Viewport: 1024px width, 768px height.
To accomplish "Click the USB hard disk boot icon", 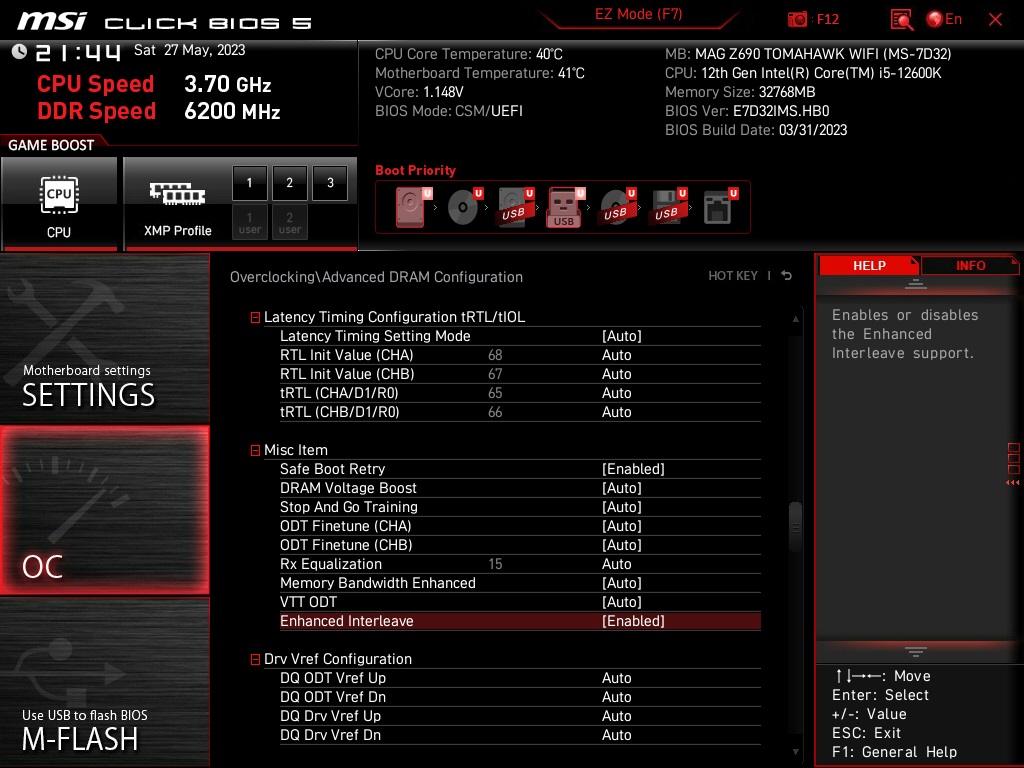I will point(515,207).
